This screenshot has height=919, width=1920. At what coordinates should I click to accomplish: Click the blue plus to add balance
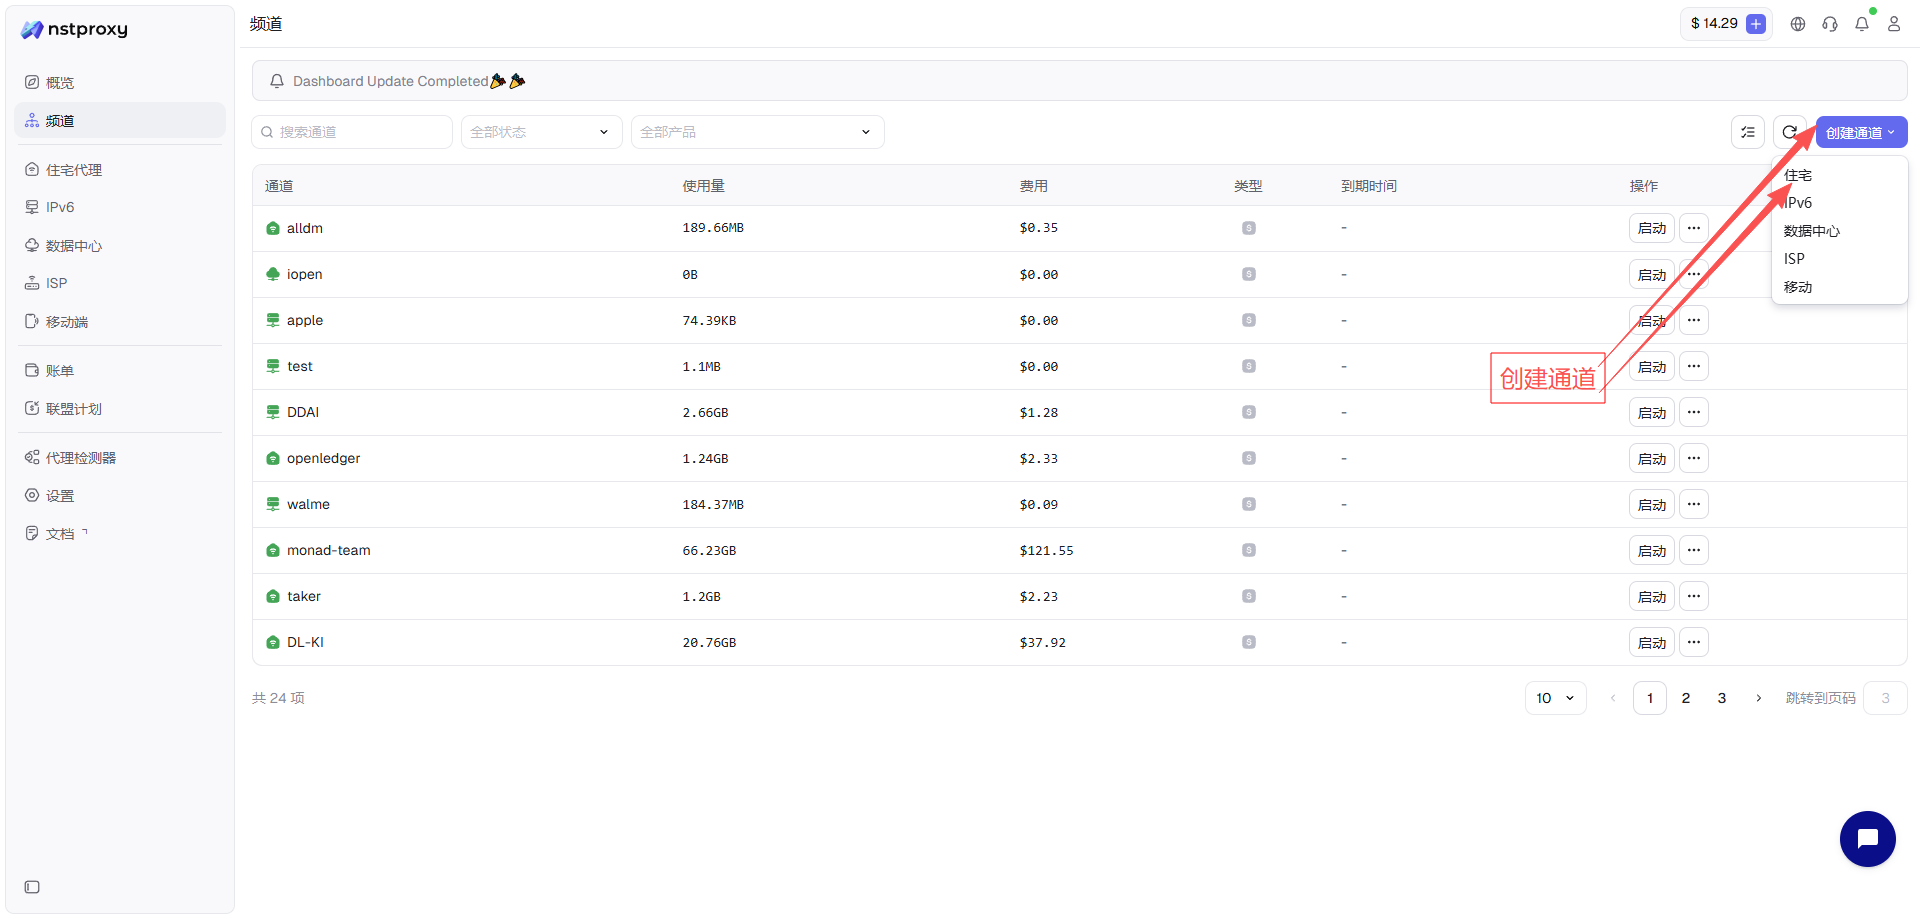(x=1755, y=24)
